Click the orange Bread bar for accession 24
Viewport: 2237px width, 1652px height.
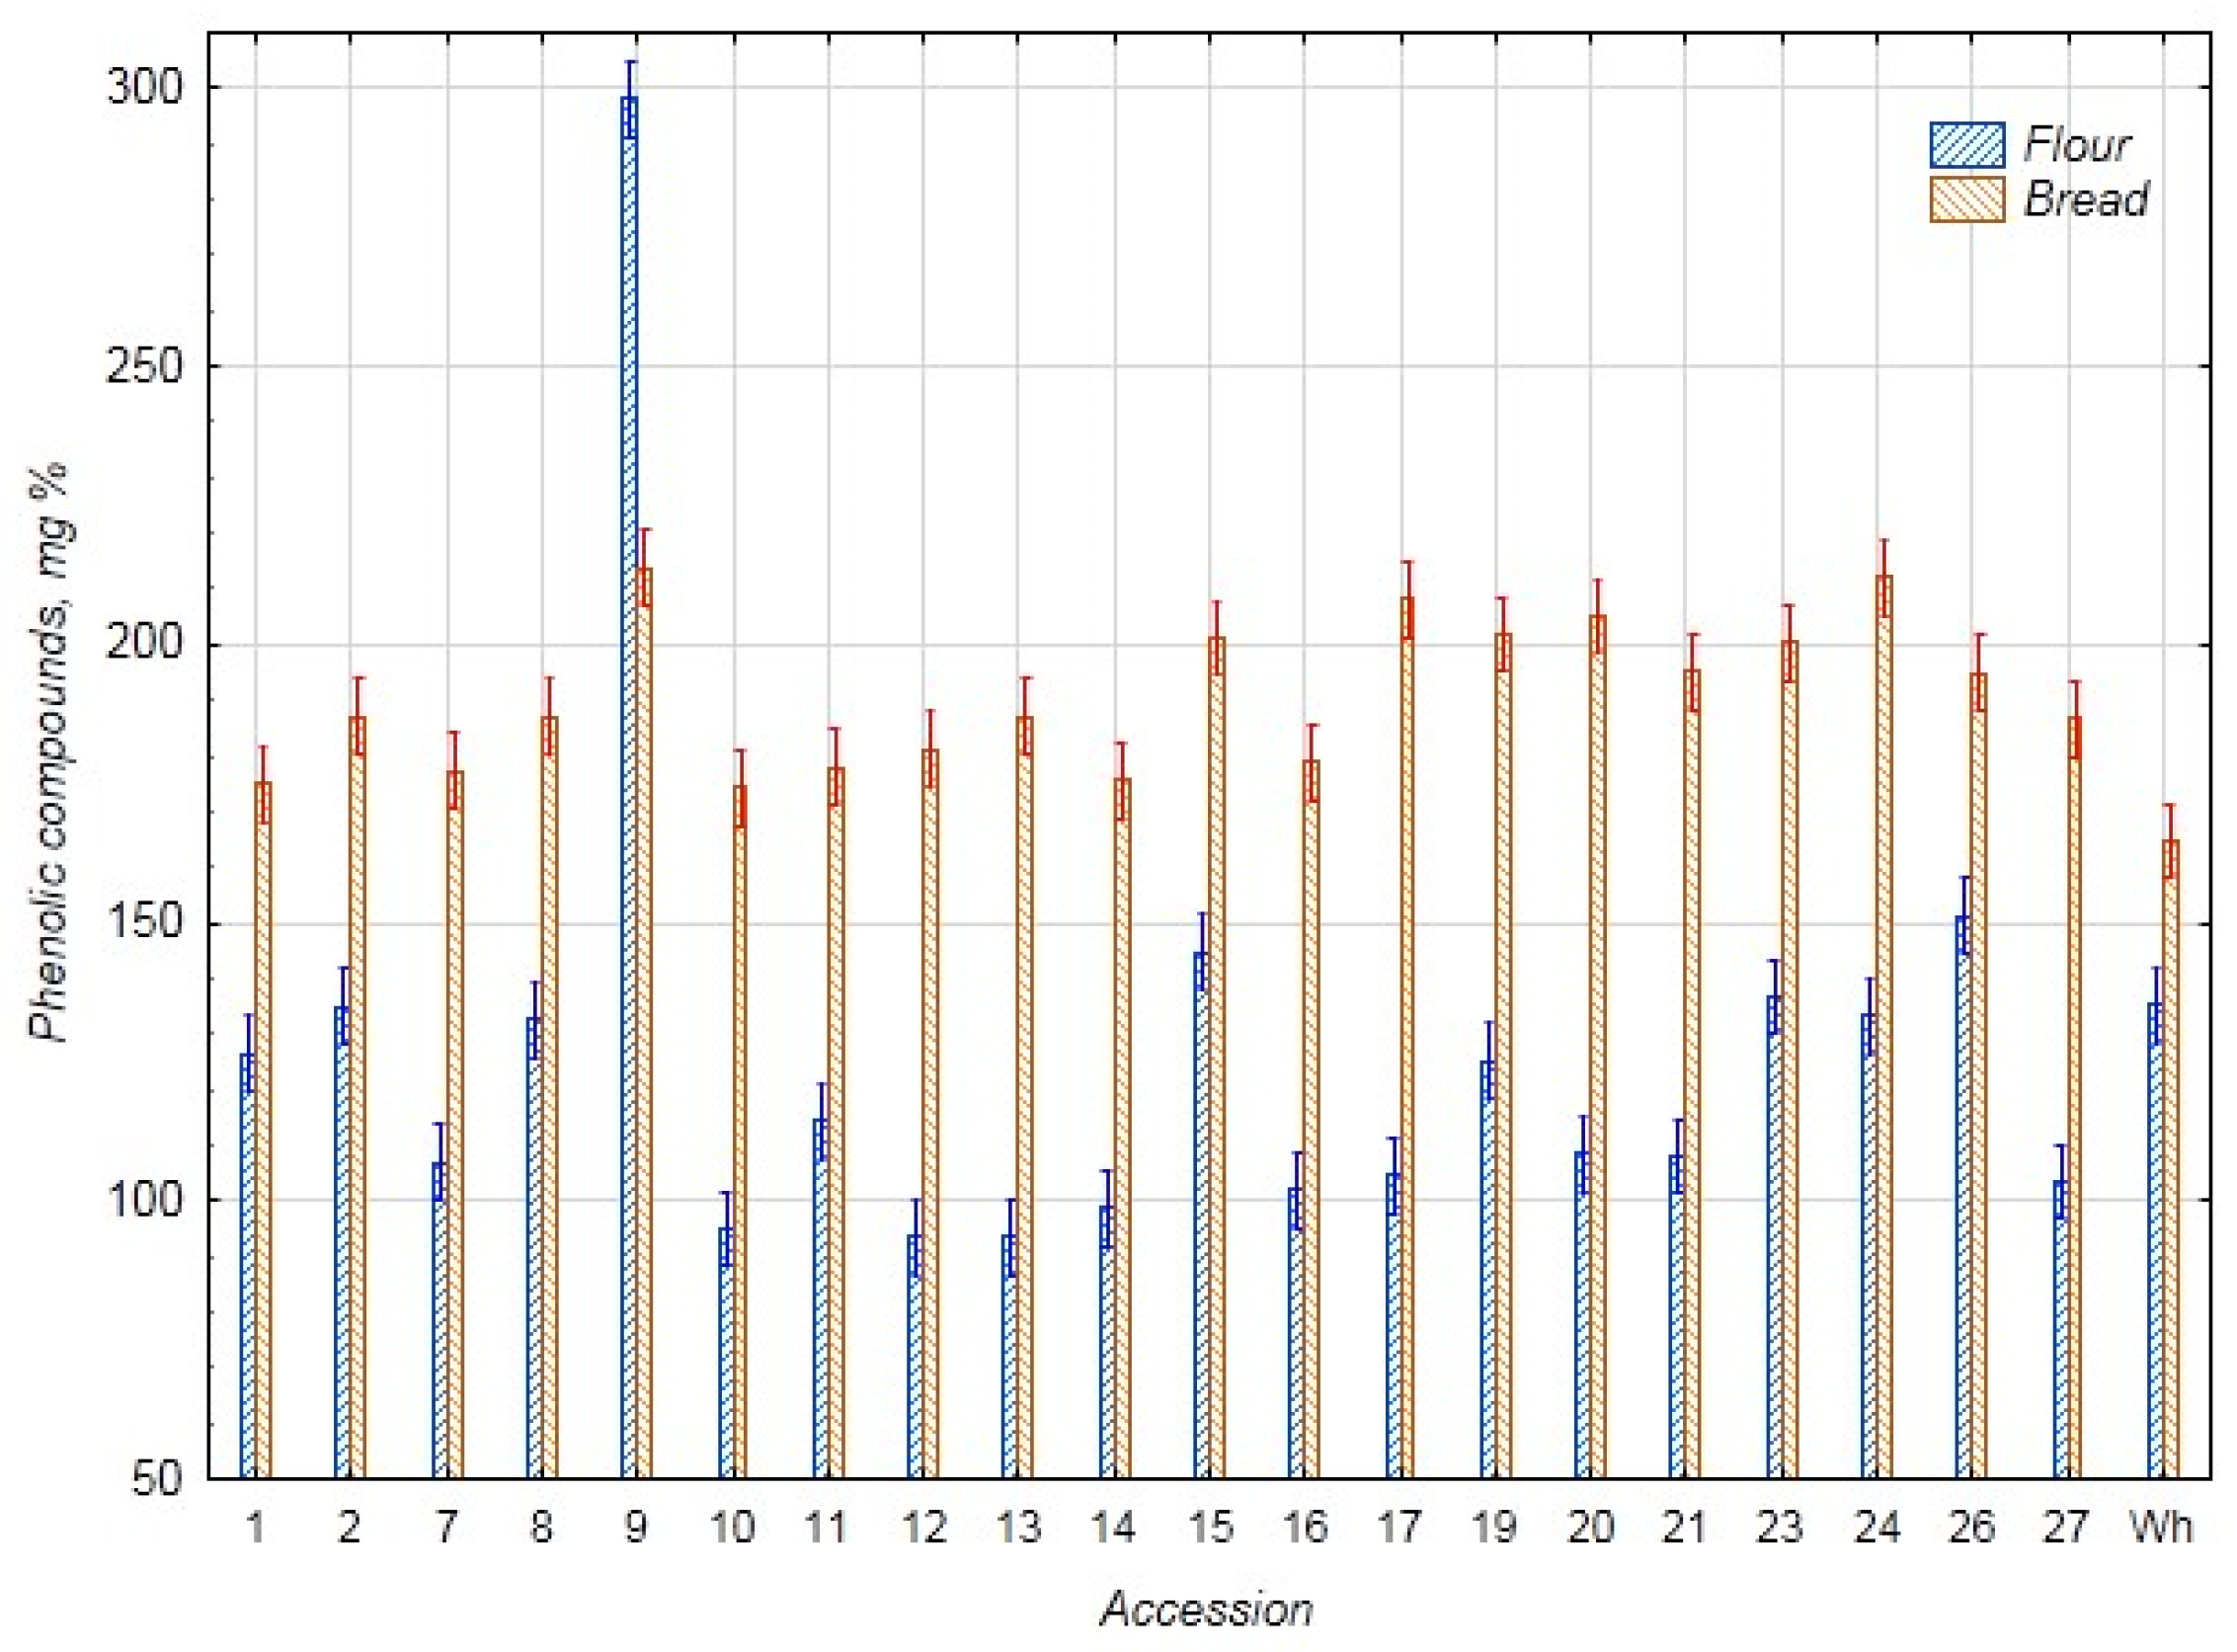click(x=1884, y=1030)
